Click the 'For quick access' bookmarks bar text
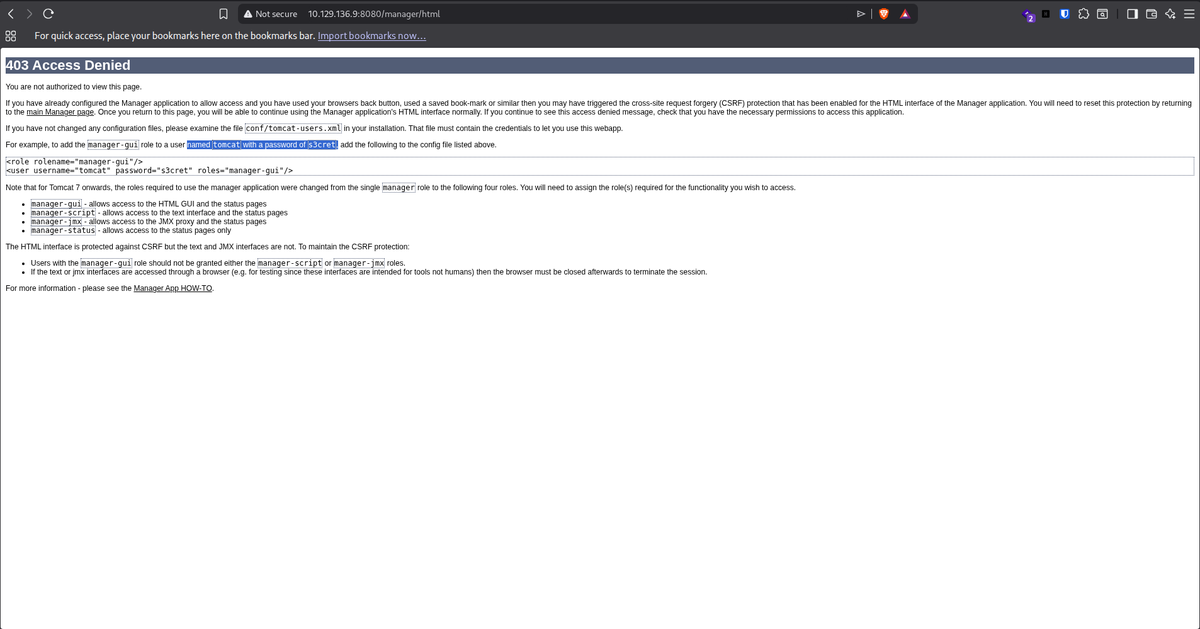This screenshot has width=1200, height=629. coord(174,36)
